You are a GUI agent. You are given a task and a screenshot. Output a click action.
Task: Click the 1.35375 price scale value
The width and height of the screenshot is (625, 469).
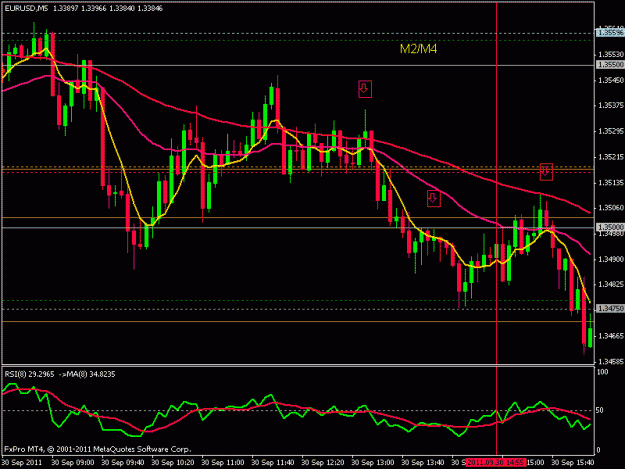(x=611, y=106)
